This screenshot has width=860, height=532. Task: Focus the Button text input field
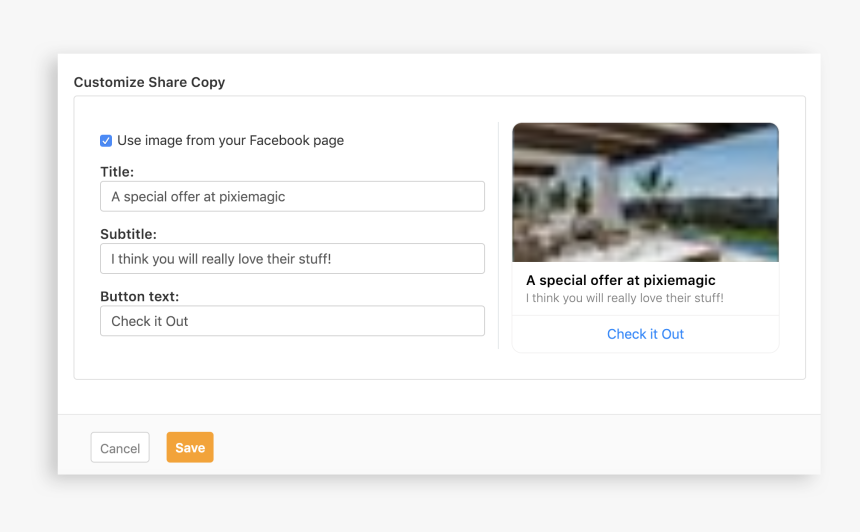click(x=292, y=321)
